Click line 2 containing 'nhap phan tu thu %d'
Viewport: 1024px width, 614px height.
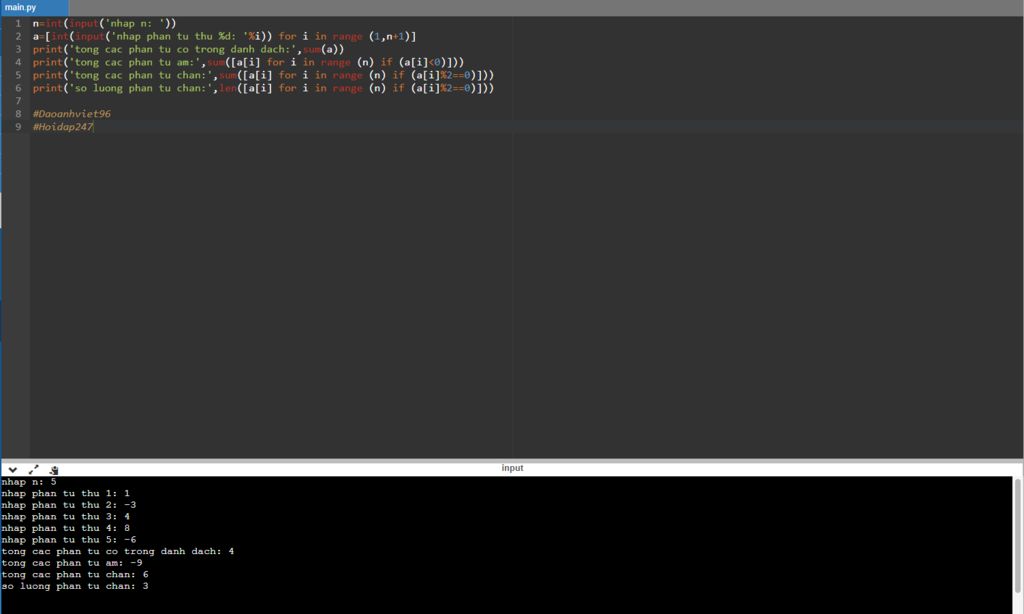coord(224,37)
